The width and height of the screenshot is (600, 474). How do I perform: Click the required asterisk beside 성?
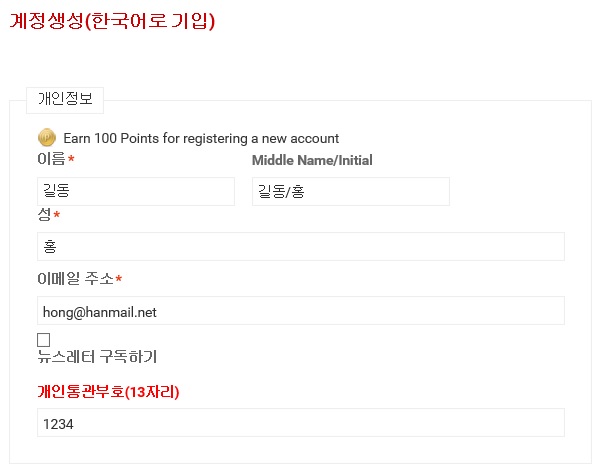point(57,215)
